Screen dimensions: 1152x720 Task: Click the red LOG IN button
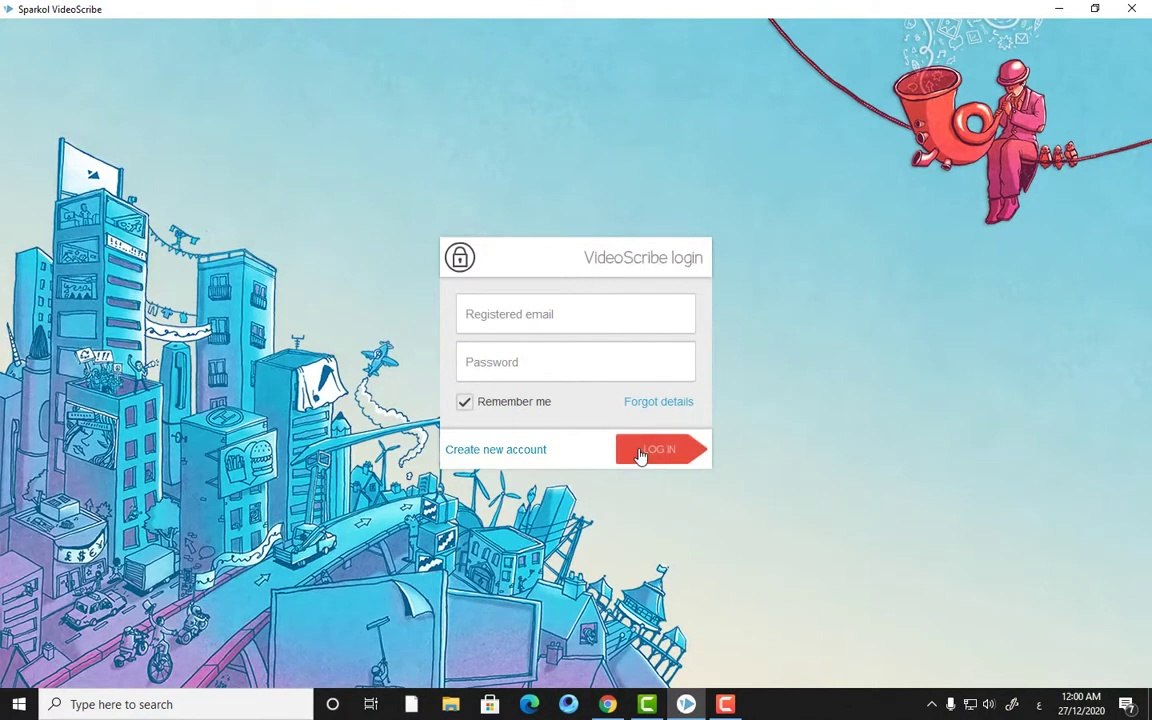click(661, 449)
